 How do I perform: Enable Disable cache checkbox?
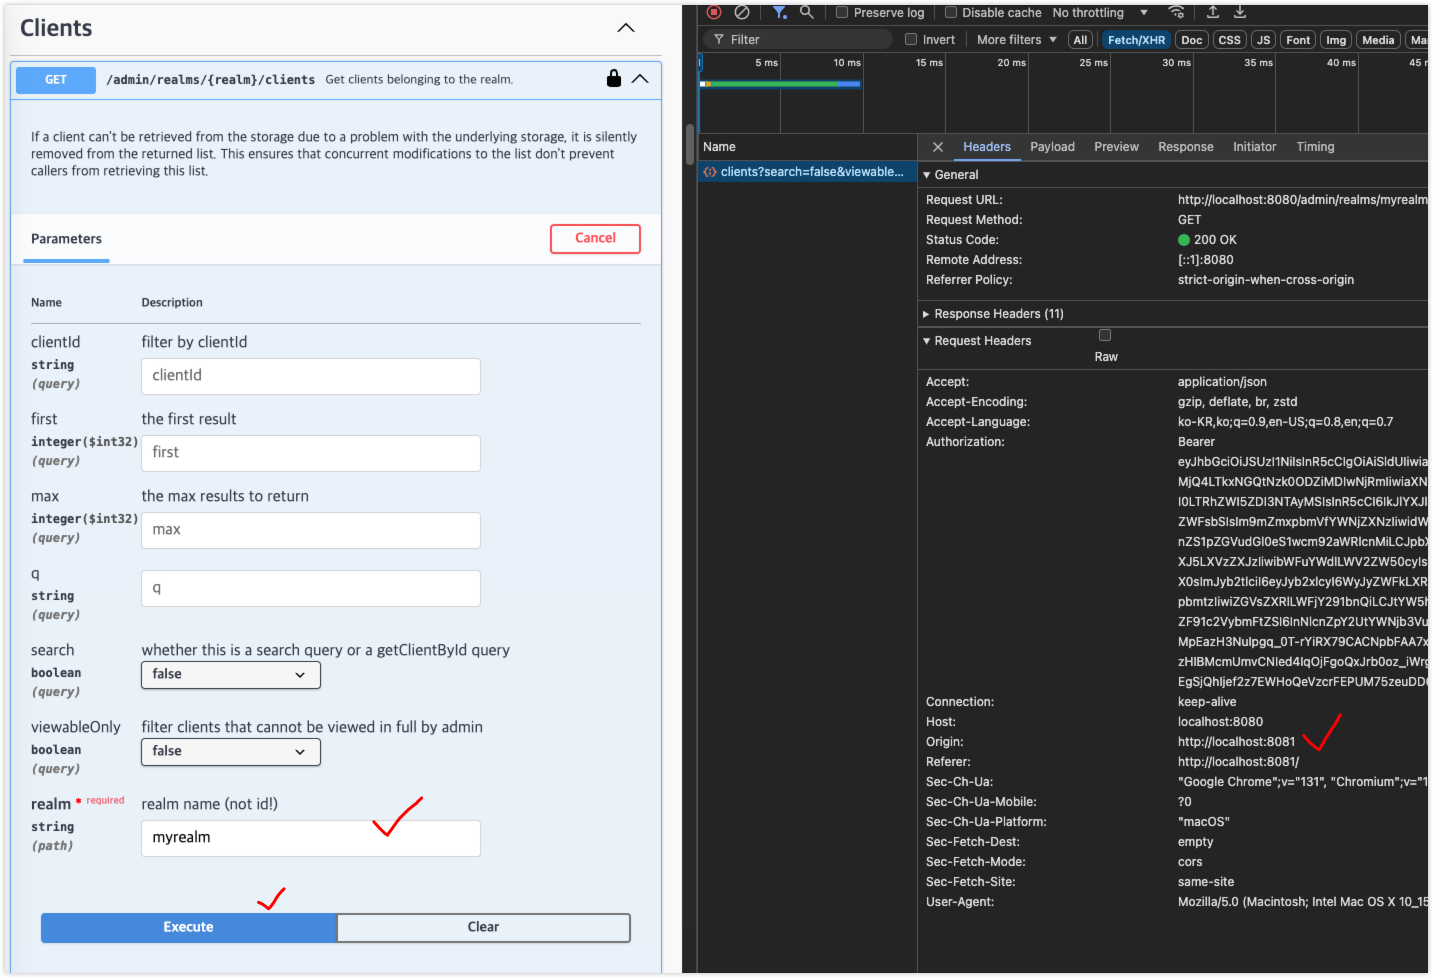coord(951,13)
